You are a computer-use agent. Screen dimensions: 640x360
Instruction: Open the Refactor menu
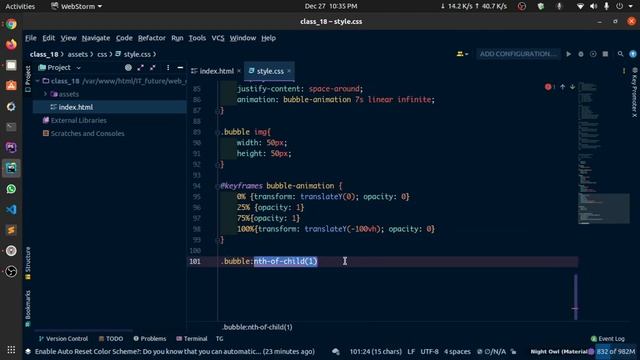tap(151, 38)
